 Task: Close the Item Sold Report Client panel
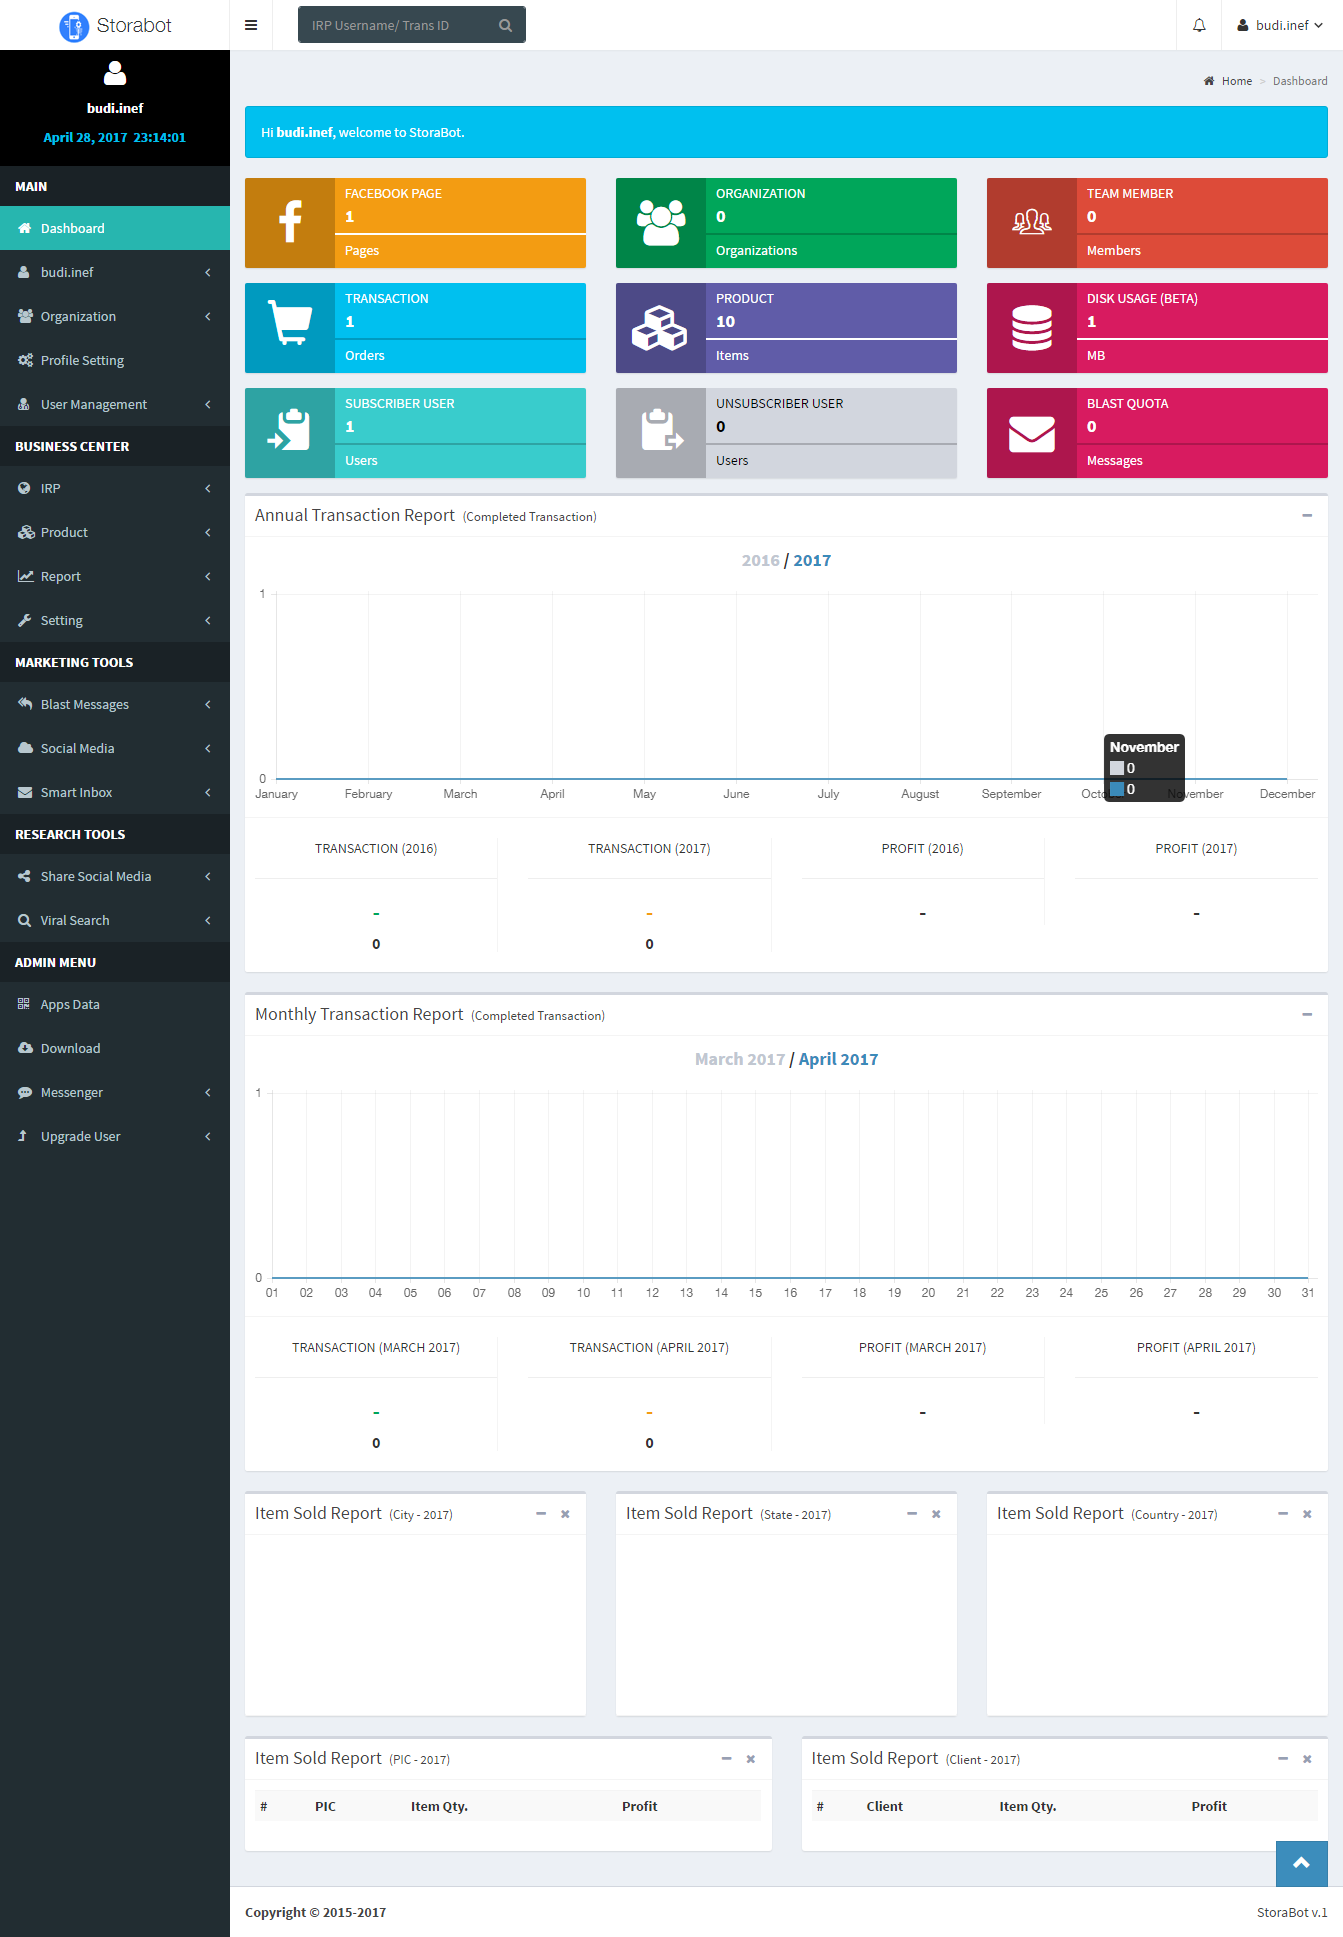pyautogui.click(x=1307, y=1759)
